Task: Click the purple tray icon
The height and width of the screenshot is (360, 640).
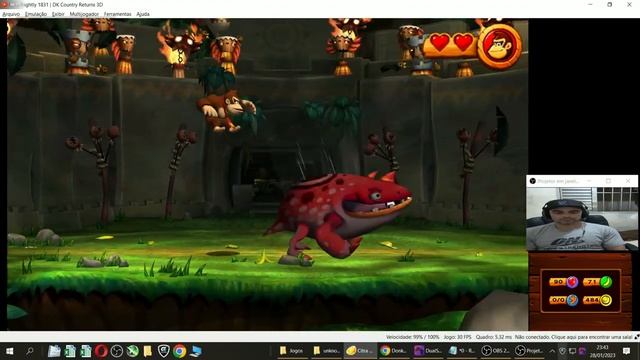Action: tap(582, 351)
